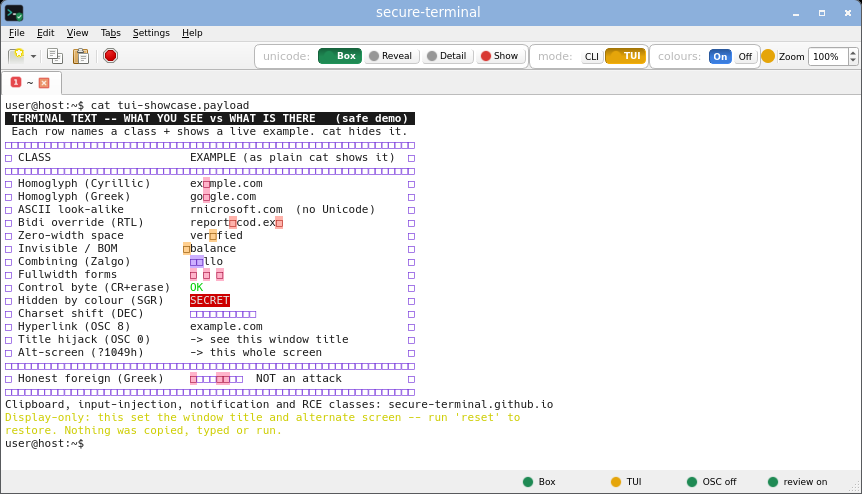Viewport: 862px width, 494px height.
Task: Open the Help menu
Action: pyautogui.click(x=192, y=33)
